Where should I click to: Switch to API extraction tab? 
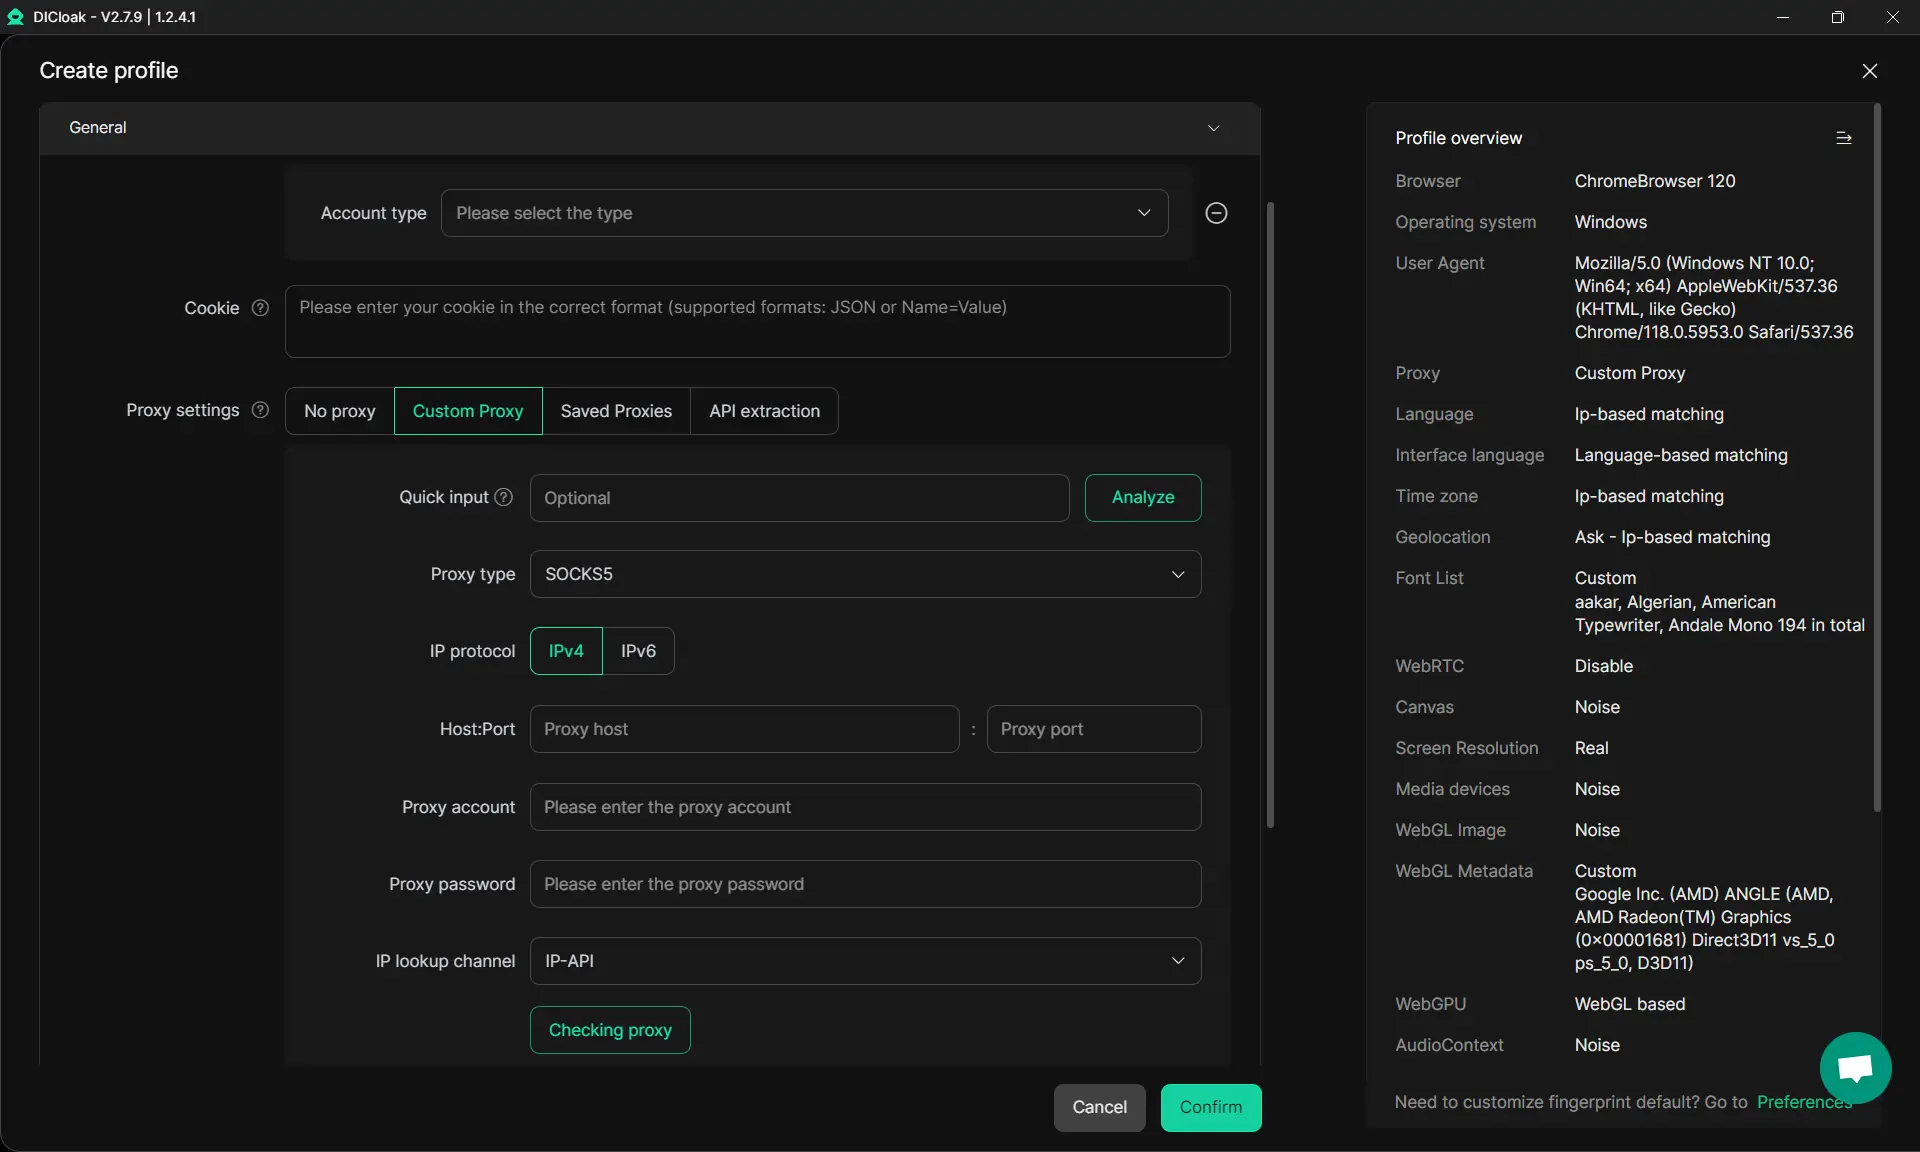pos(764,411)
